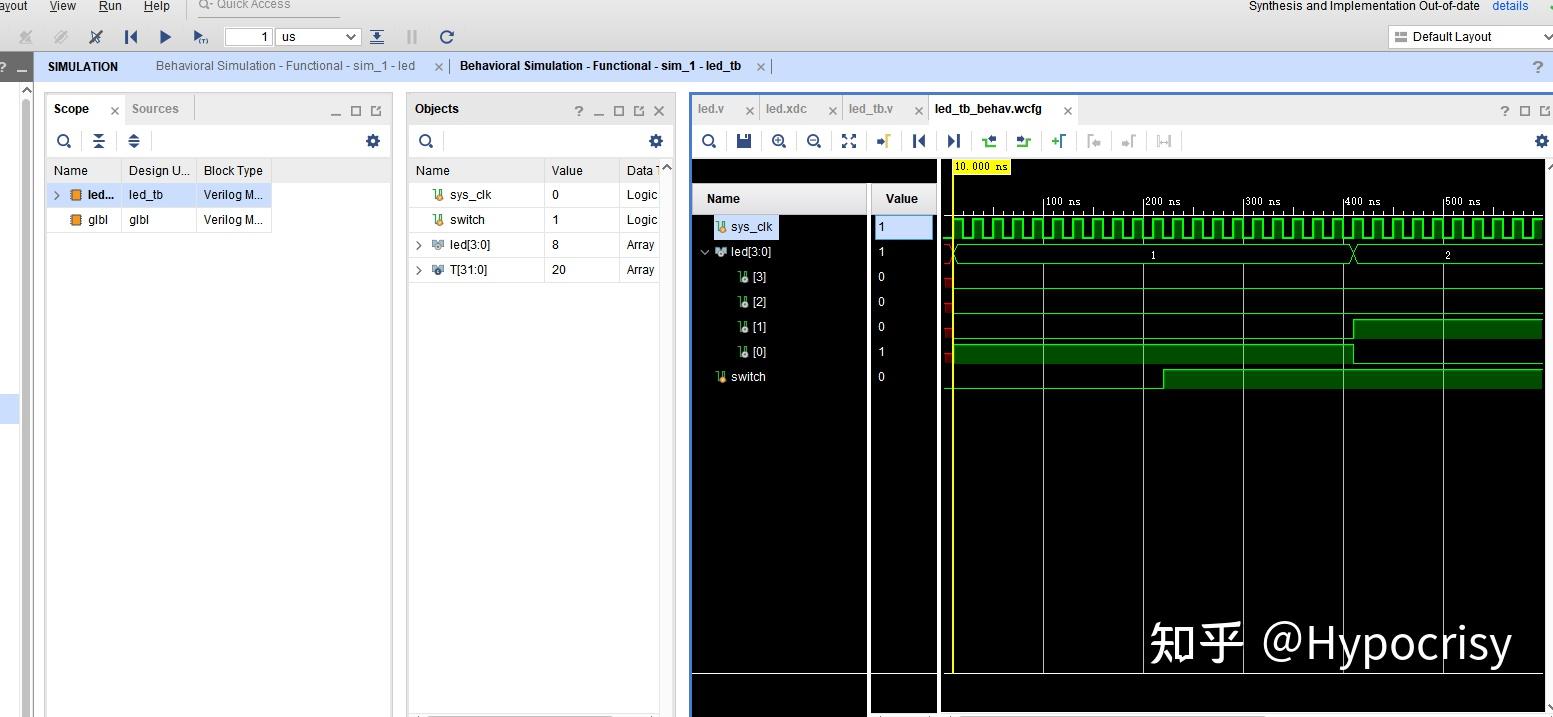Collapse the led[3:0] bus in waveform
The image size is (1553, 717).
705,252
